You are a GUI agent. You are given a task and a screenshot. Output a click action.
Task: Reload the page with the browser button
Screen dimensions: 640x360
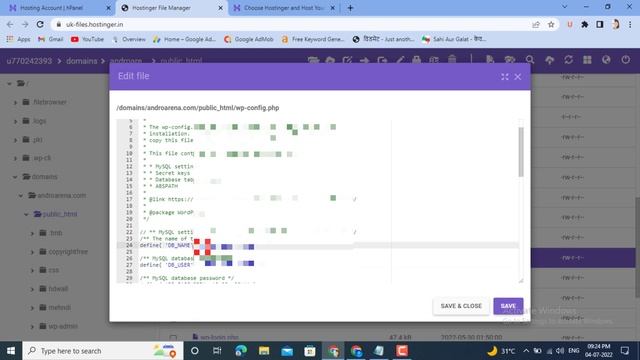(40, 24)
